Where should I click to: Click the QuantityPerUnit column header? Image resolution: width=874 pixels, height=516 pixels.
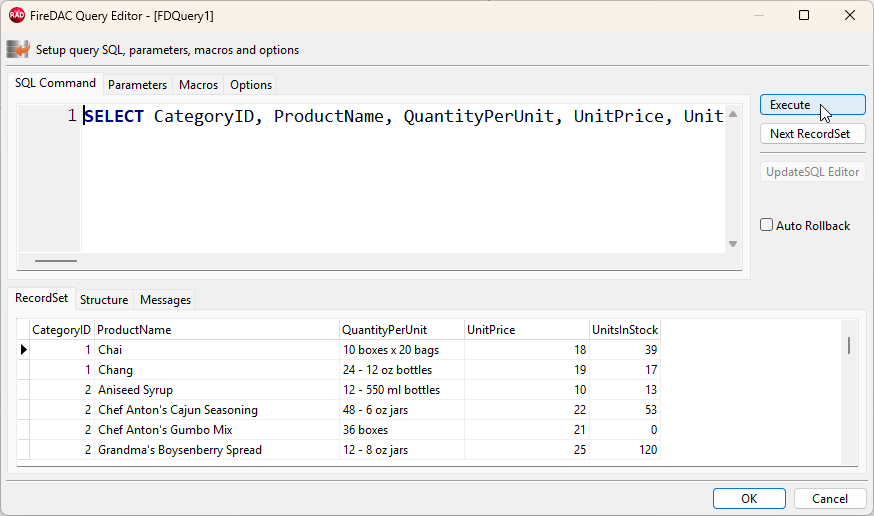click(x=402, y=330)
